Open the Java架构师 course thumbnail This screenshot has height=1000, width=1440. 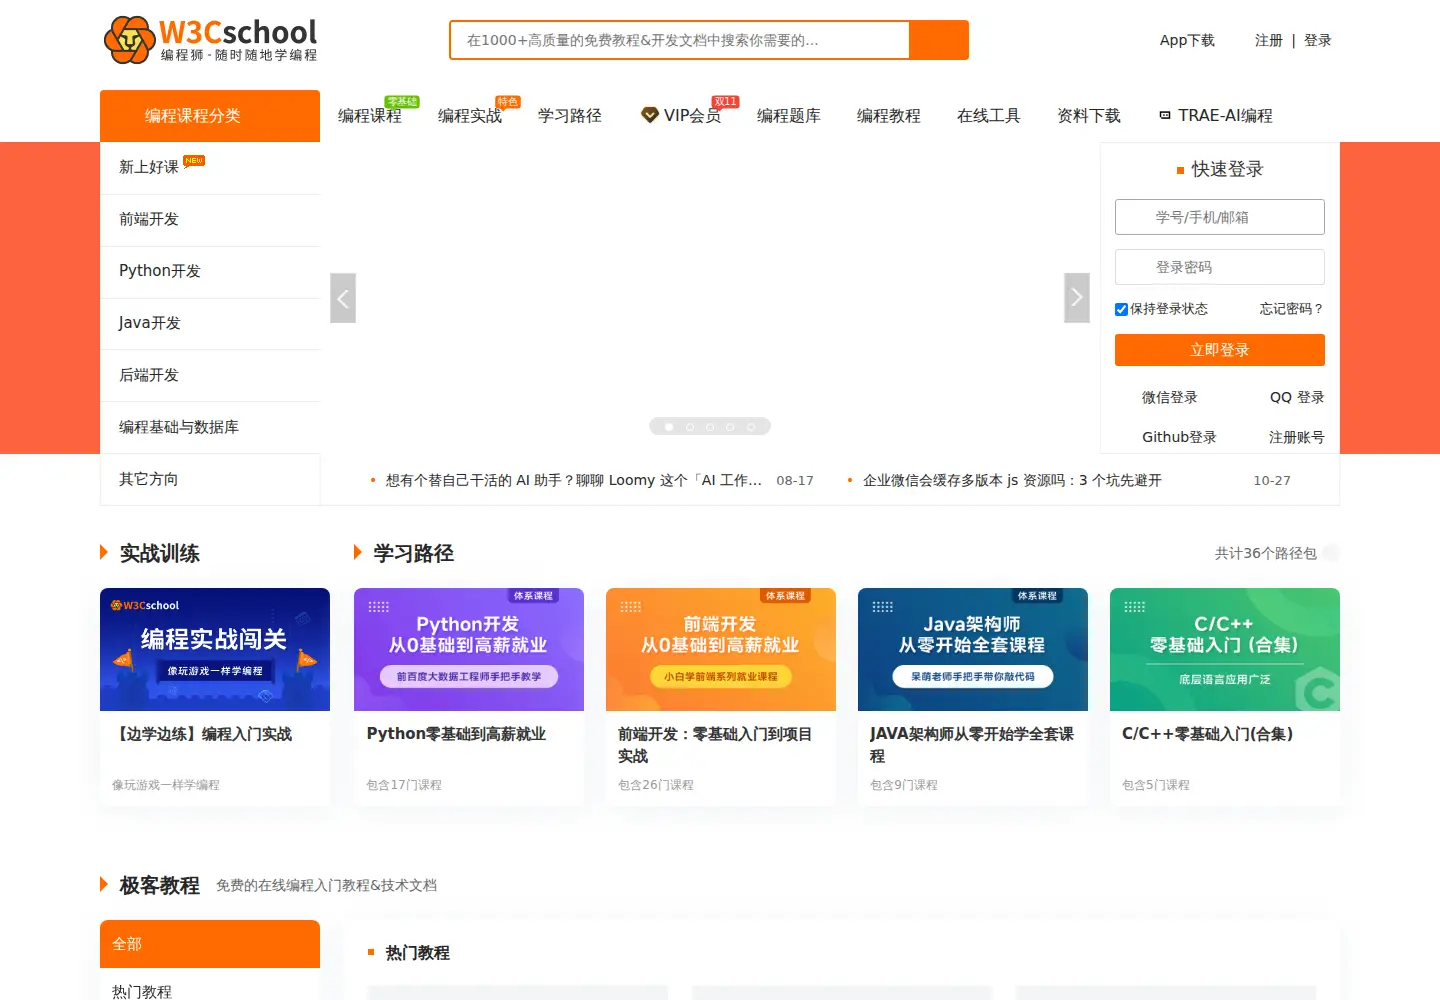973,649
